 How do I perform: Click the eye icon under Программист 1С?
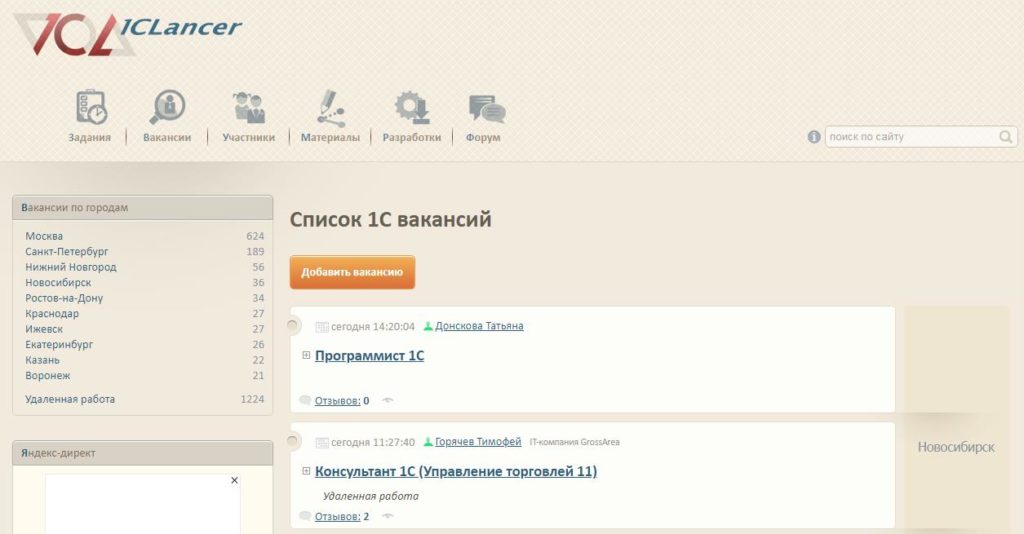point(387,400)
